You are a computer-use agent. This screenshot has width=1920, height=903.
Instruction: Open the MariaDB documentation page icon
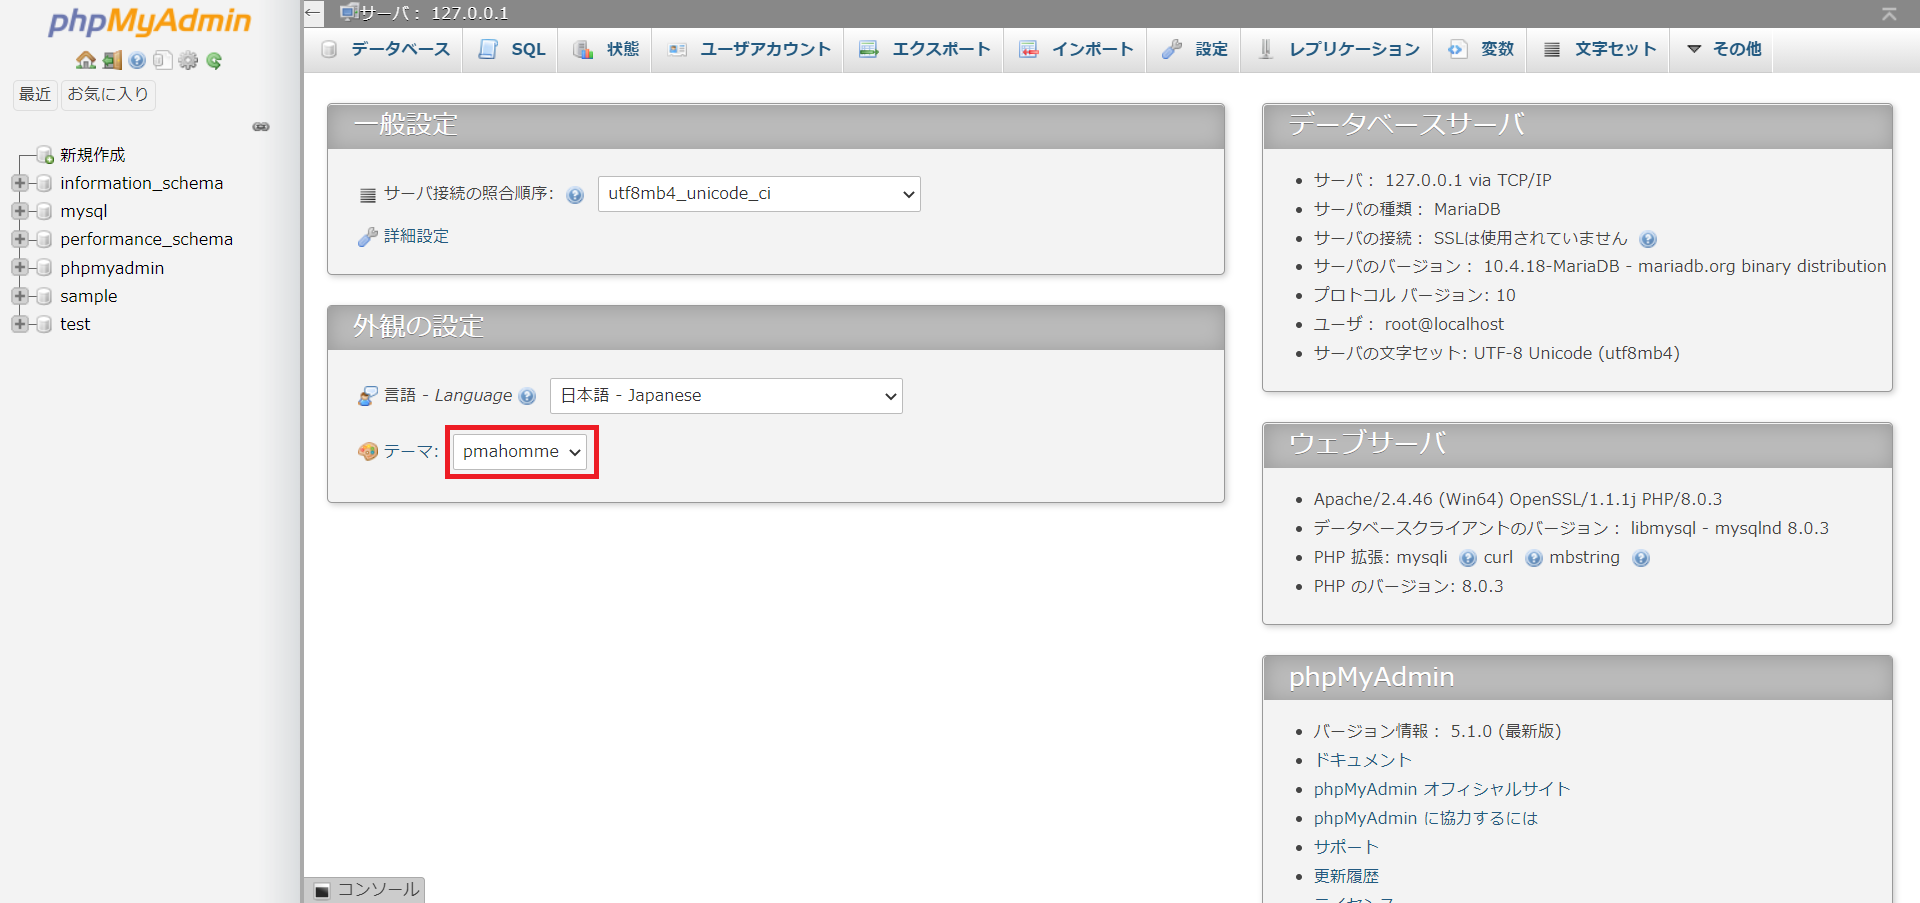[162, 60]
